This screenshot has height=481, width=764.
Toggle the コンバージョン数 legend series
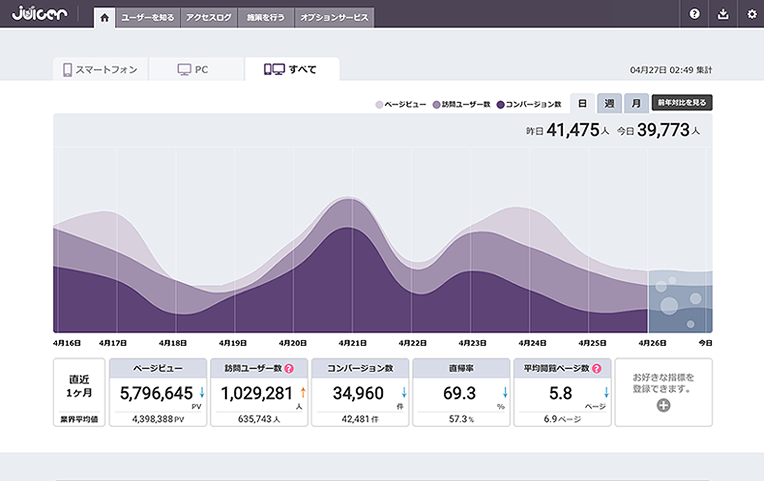(529, 104)
